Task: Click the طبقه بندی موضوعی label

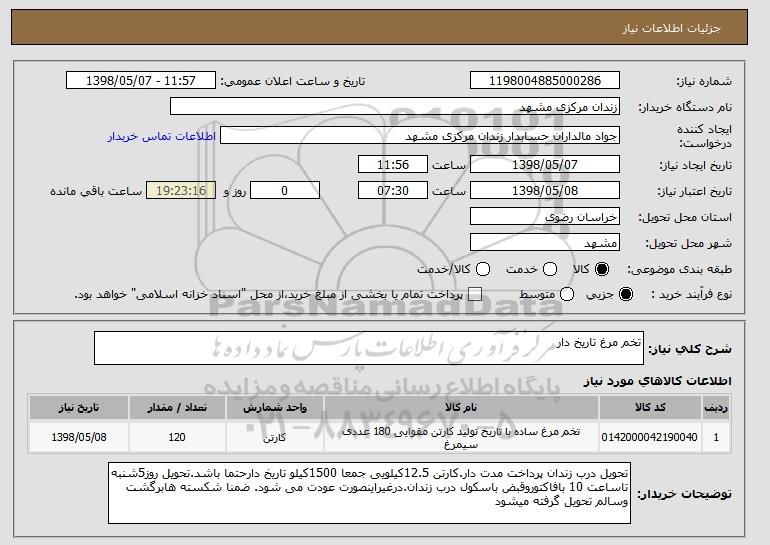Action: (680, 269)
